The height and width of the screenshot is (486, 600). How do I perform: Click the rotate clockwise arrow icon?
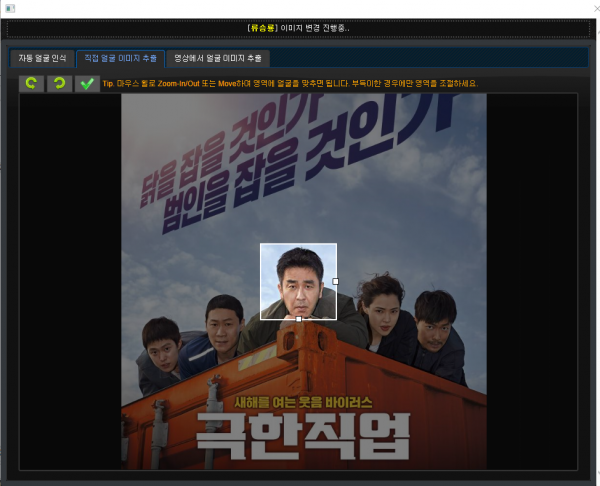tap(59, 83)
